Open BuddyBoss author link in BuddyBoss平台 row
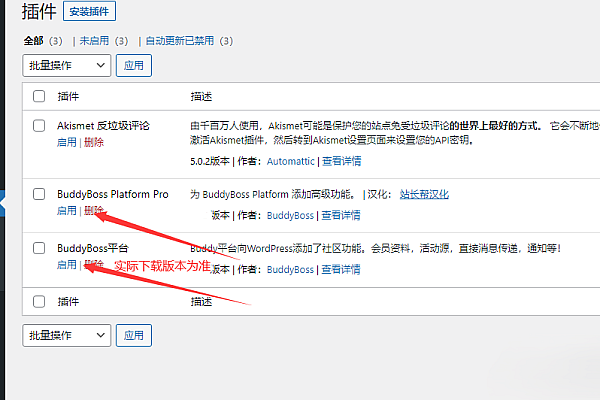600x400 pixels. pyautogui.click(x=290, y=269)
